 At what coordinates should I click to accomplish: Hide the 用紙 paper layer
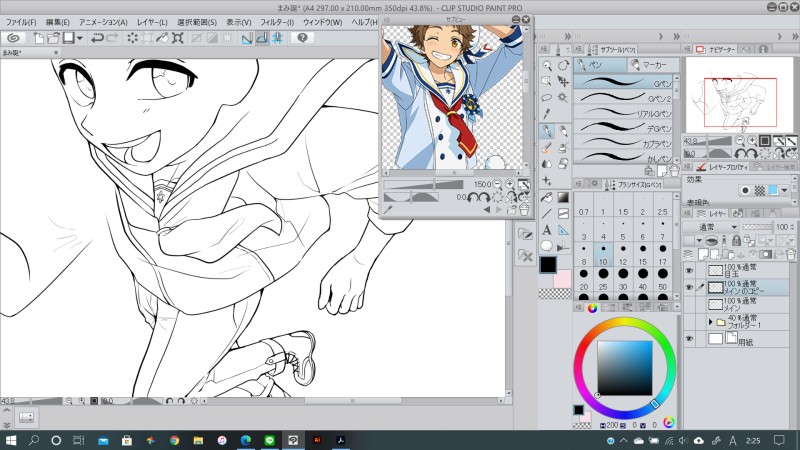click(689, 339)
